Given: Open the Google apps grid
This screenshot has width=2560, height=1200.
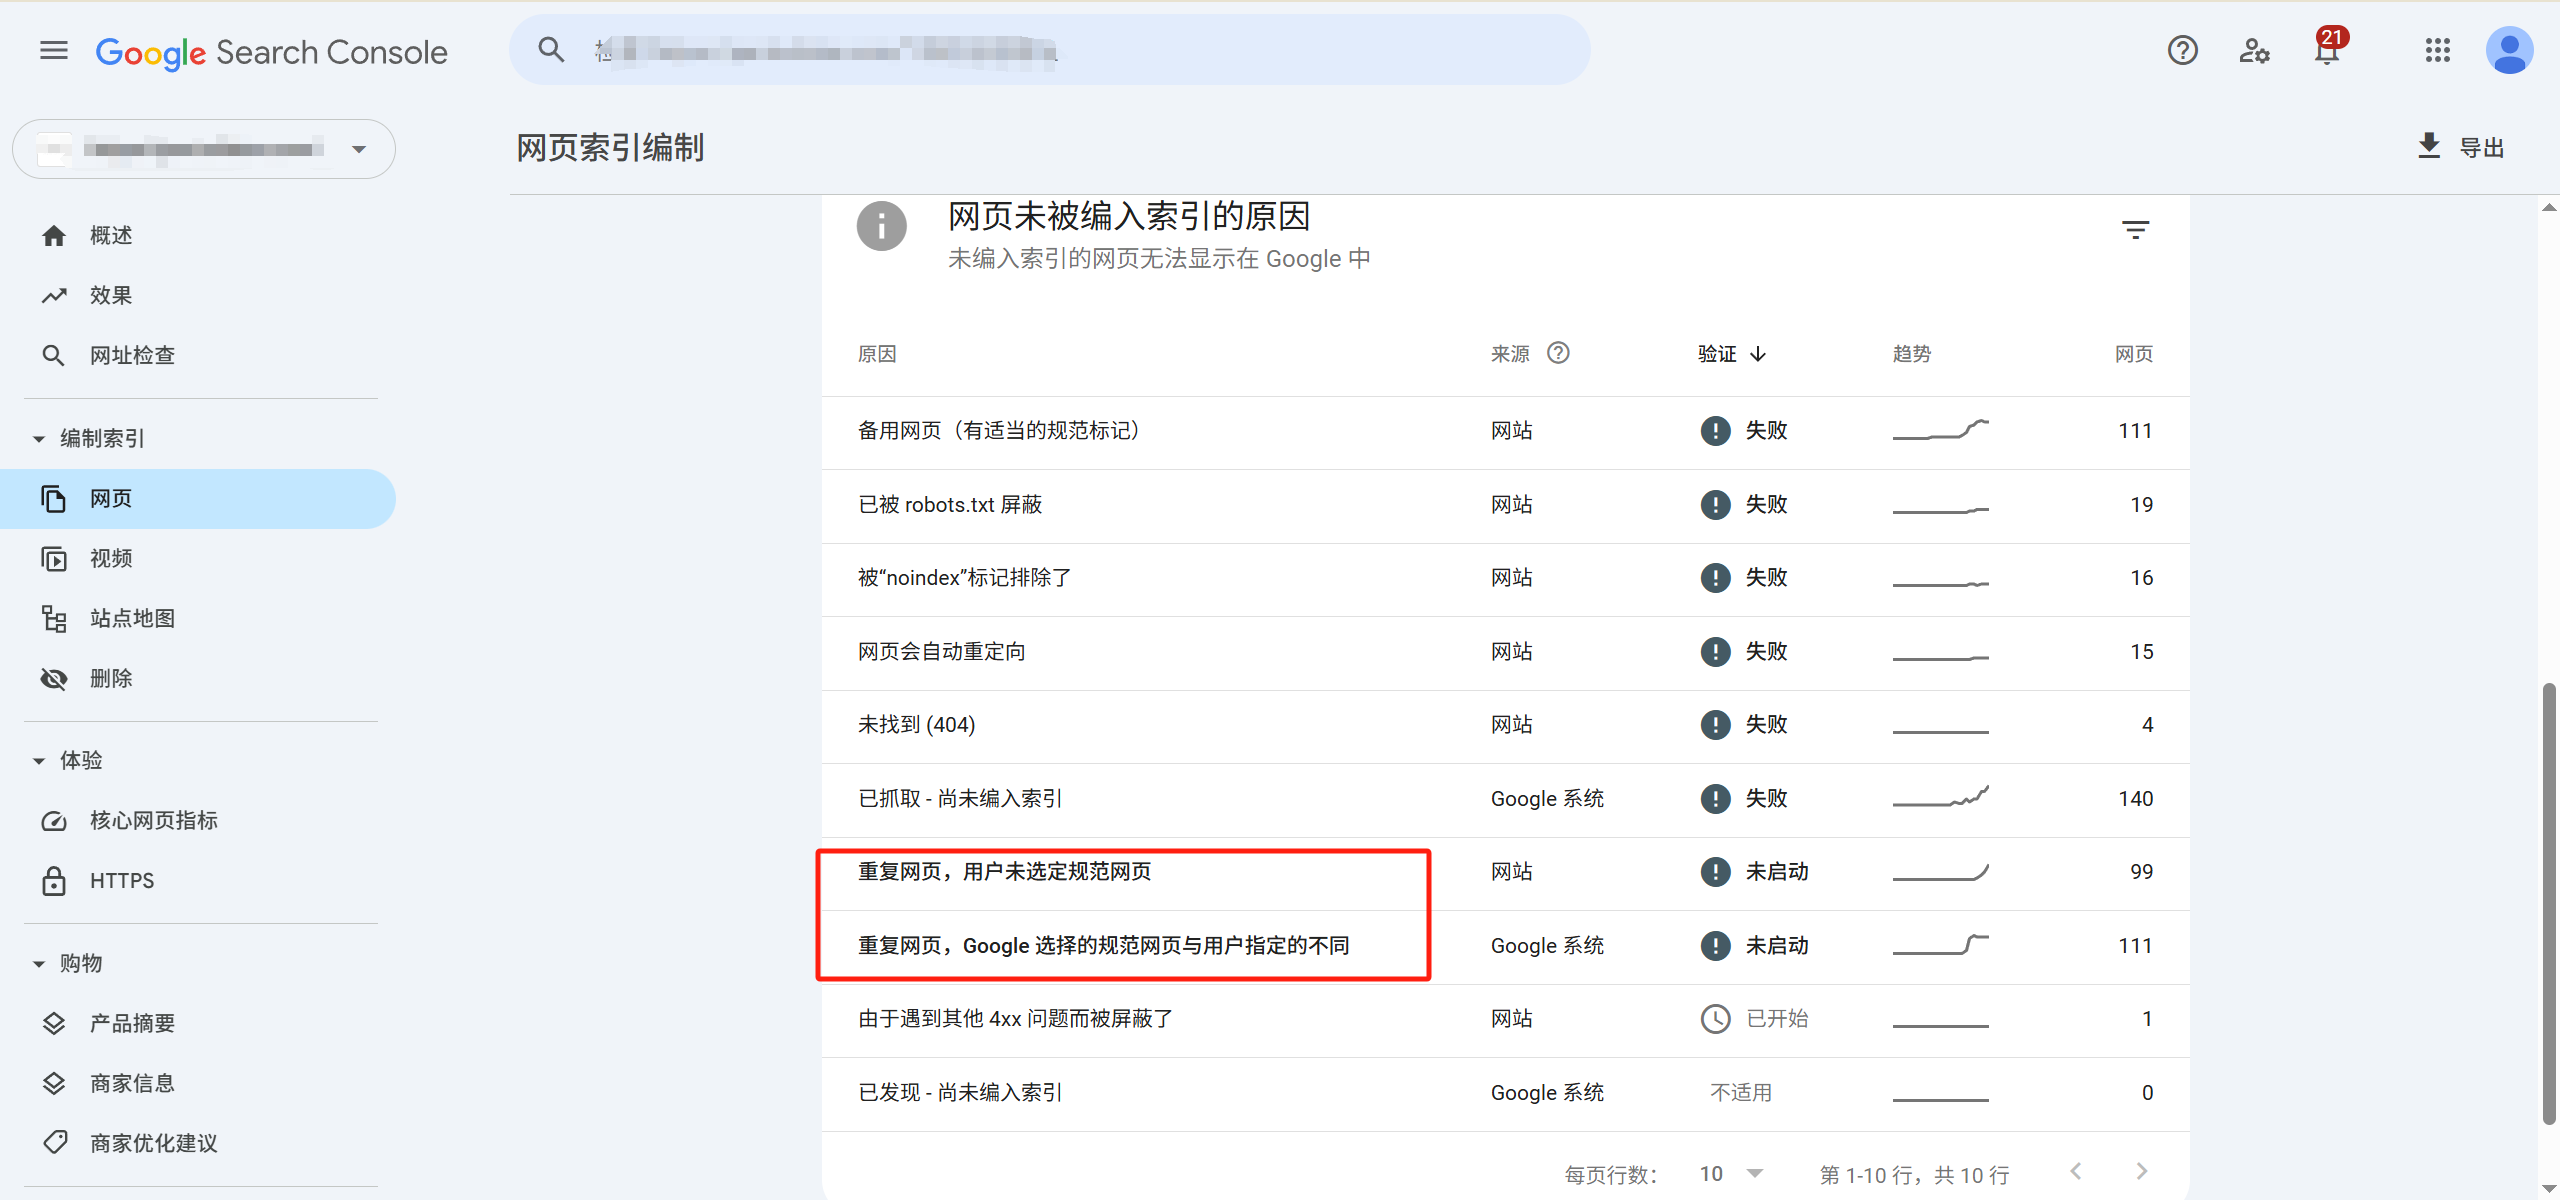Looking at the screenshot, I should tap(2438, 50).
